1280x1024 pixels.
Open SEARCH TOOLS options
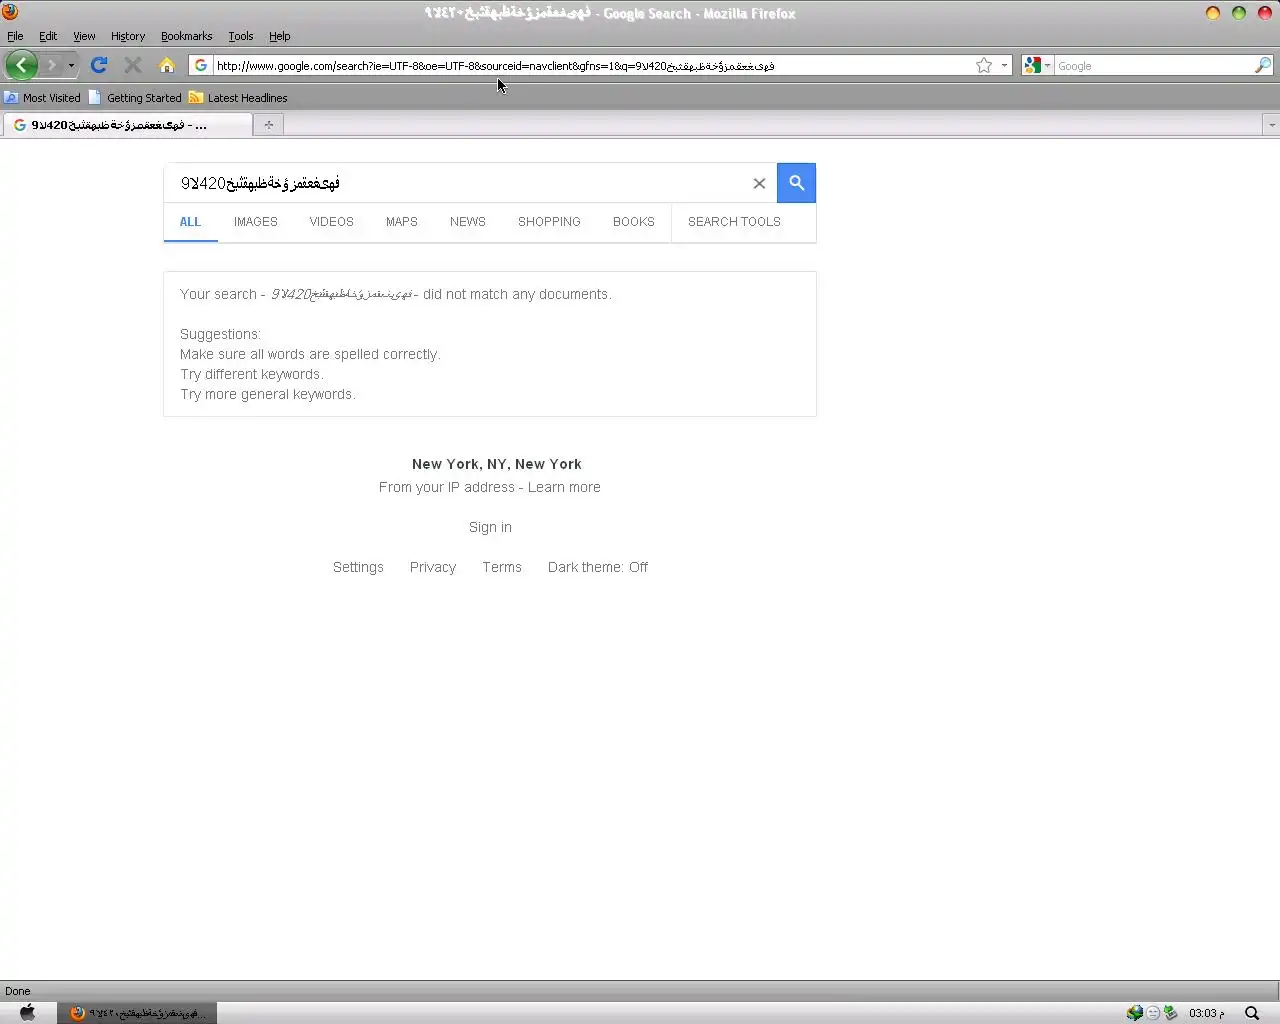click(x=734, y=222)
